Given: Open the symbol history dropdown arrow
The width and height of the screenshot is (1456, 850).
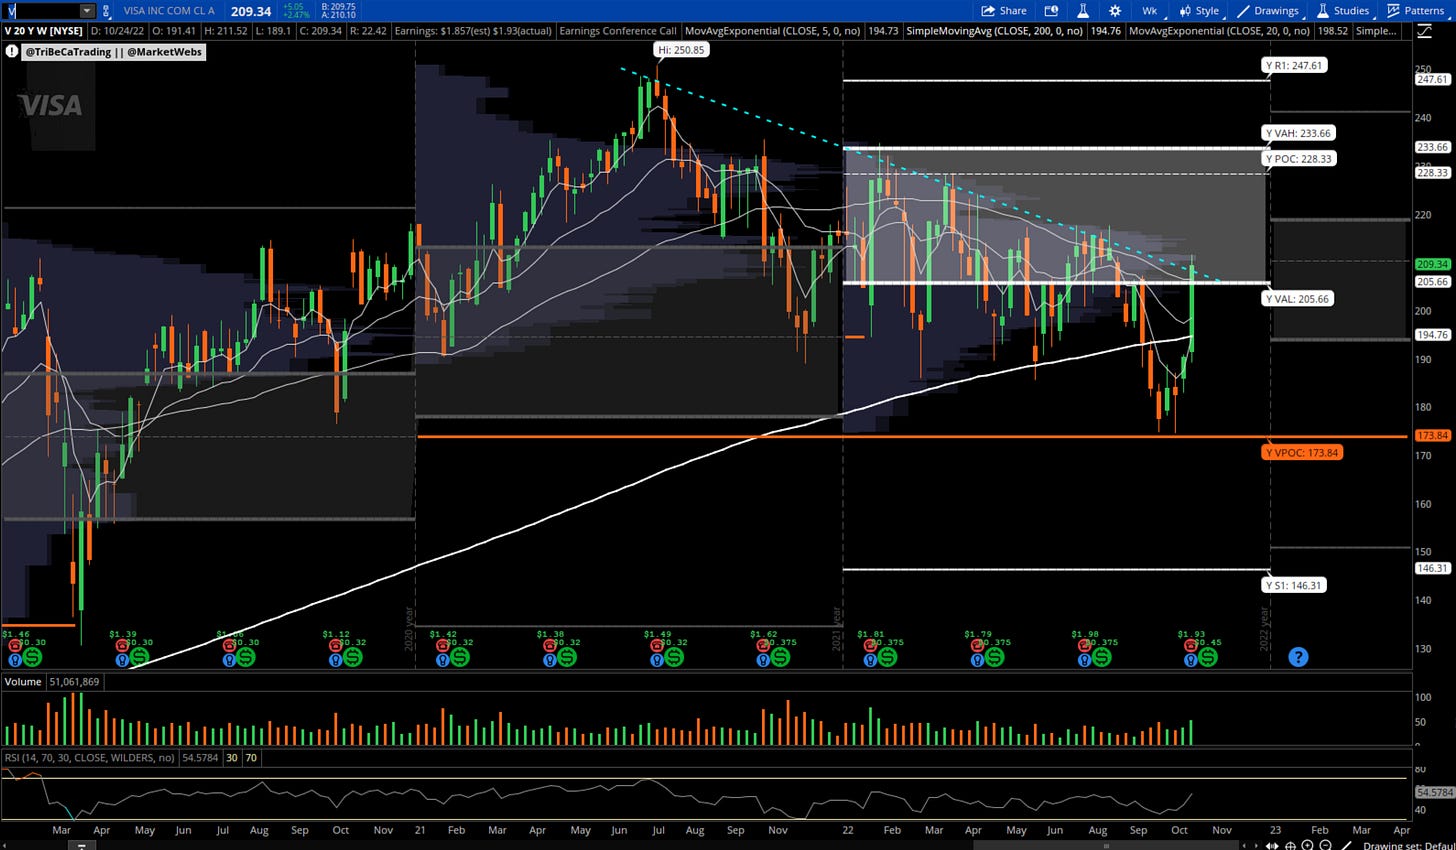Looking at the screenshot, I should (87, 11).
